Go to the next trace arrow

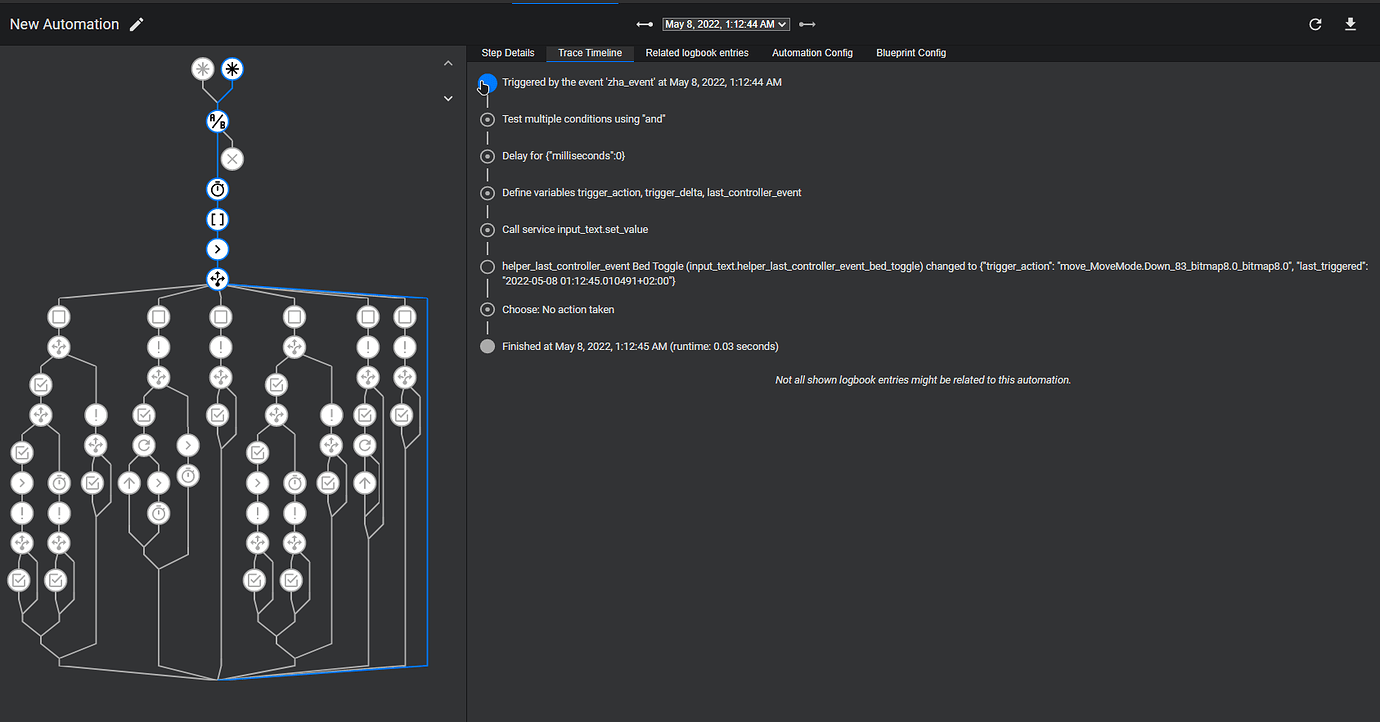pyautogui.click(x=807, y=24)
